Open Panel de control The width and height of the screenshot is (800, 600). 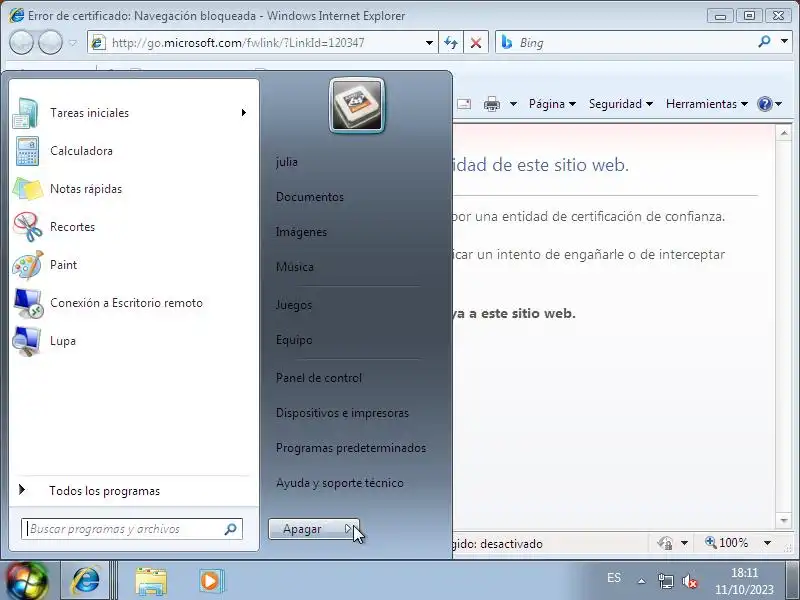point(319,378)
